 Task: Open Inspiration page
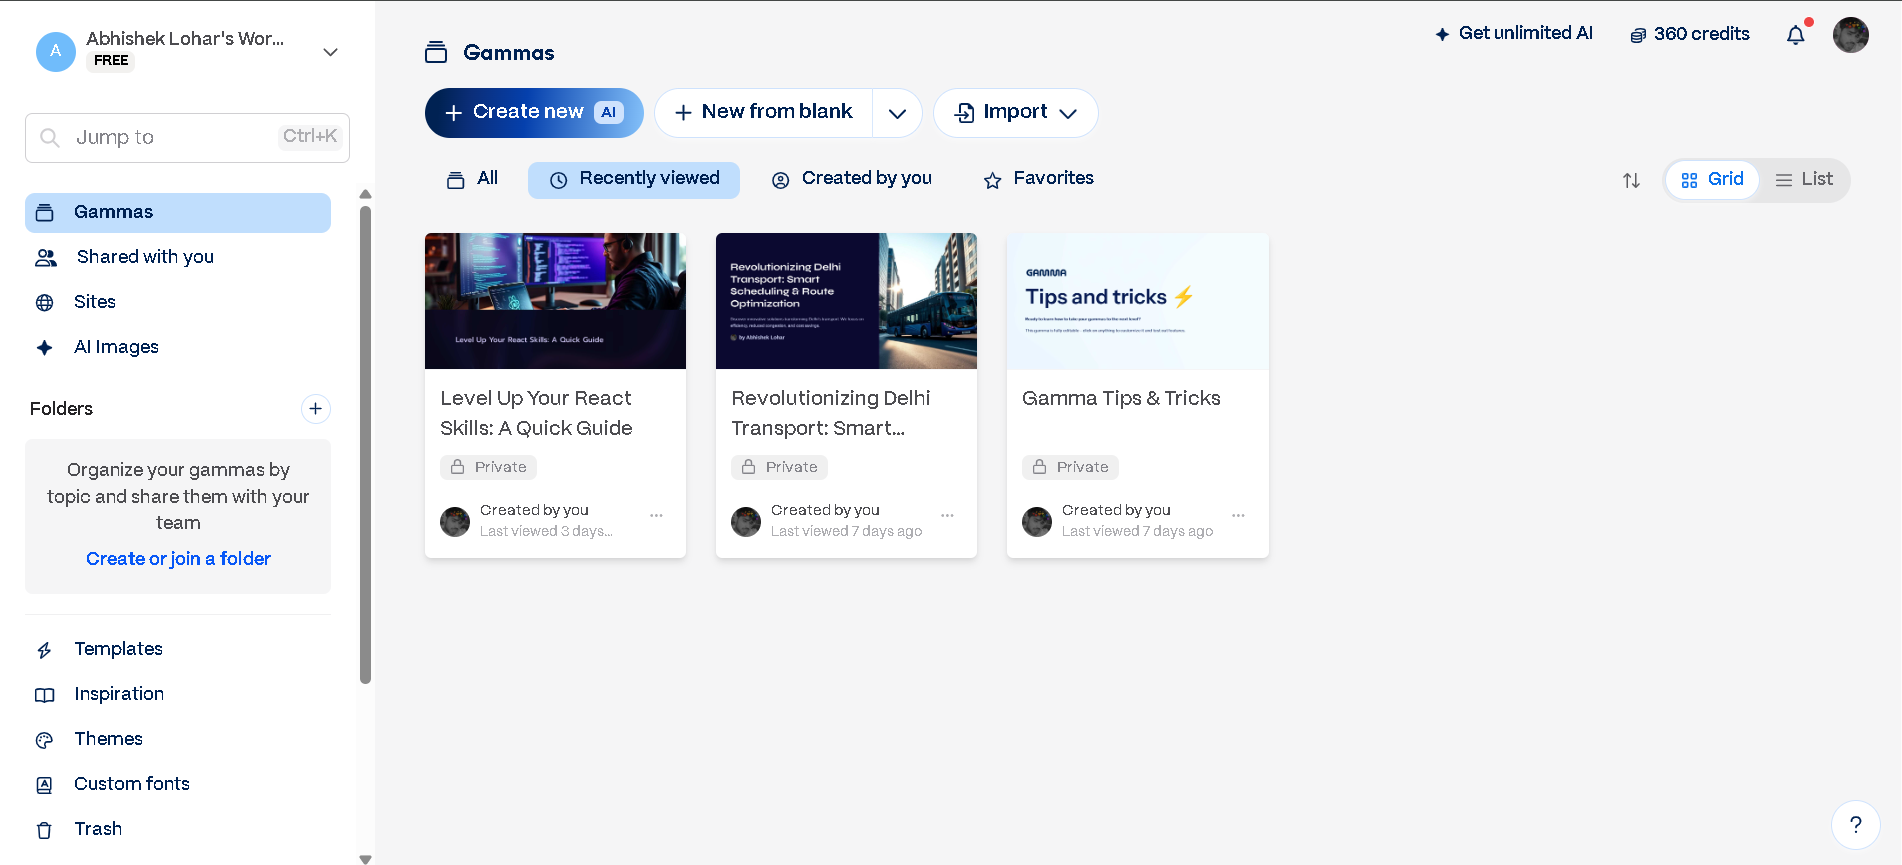[x=178, y=694]
